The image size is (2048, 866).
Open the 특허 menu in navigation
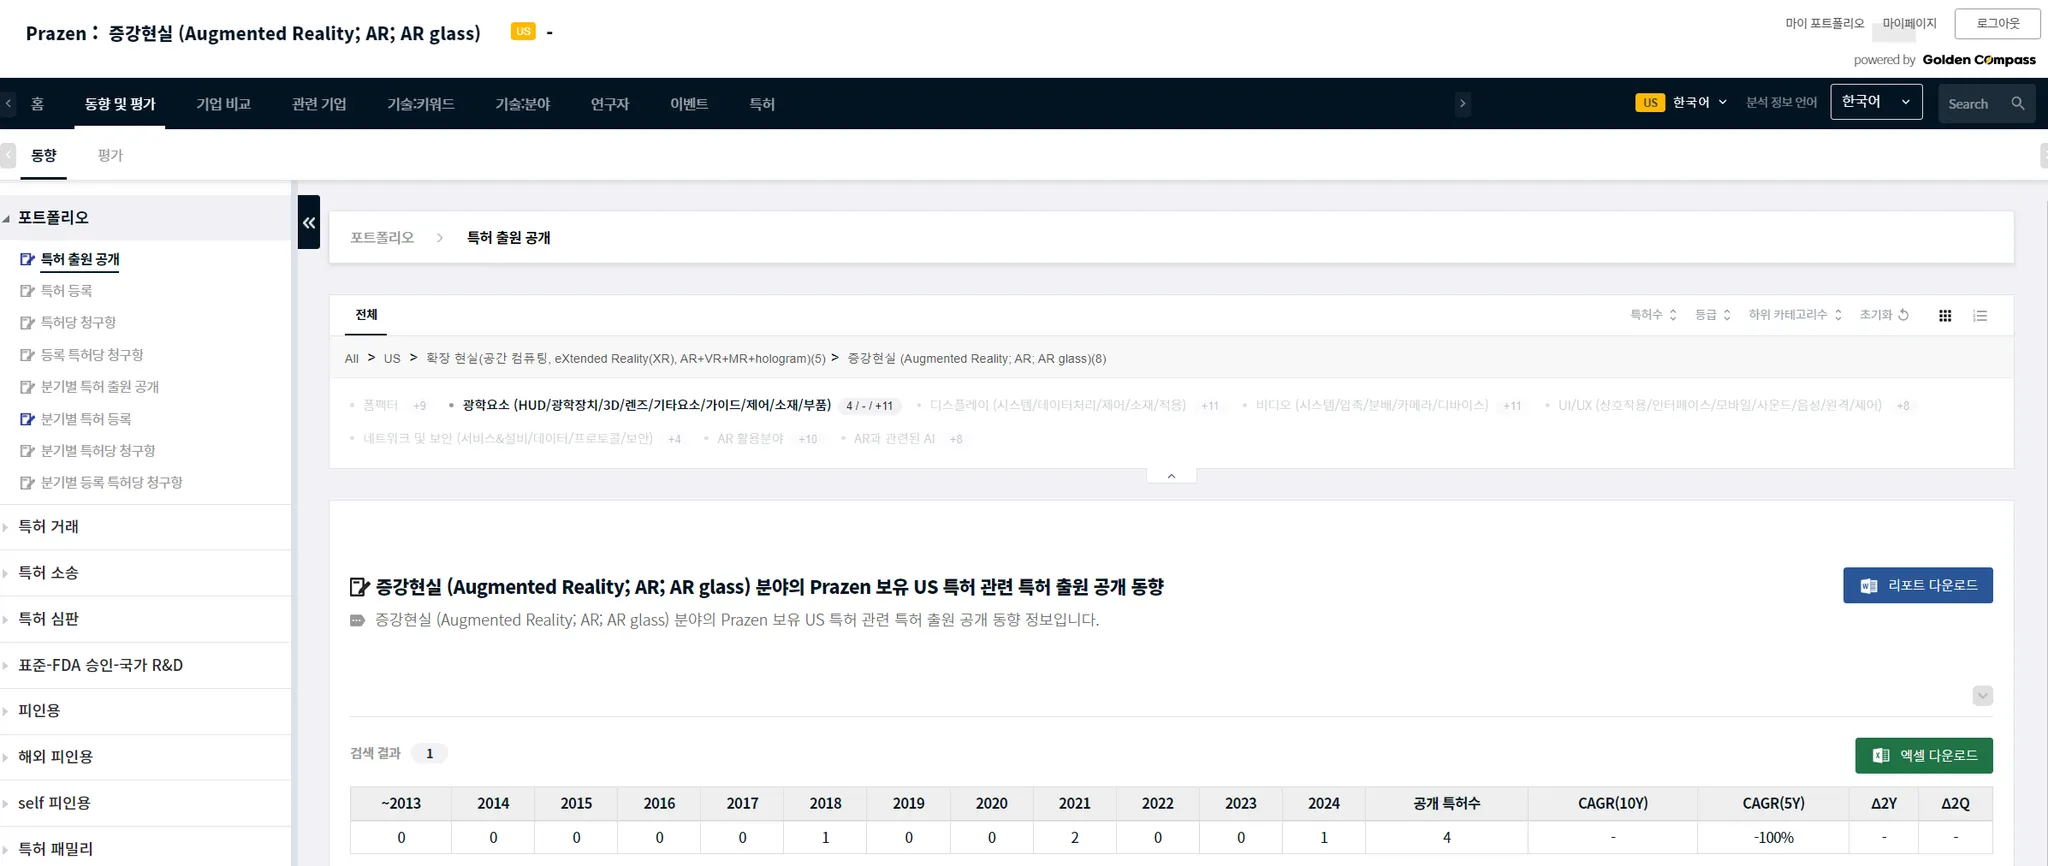[762, 104]
